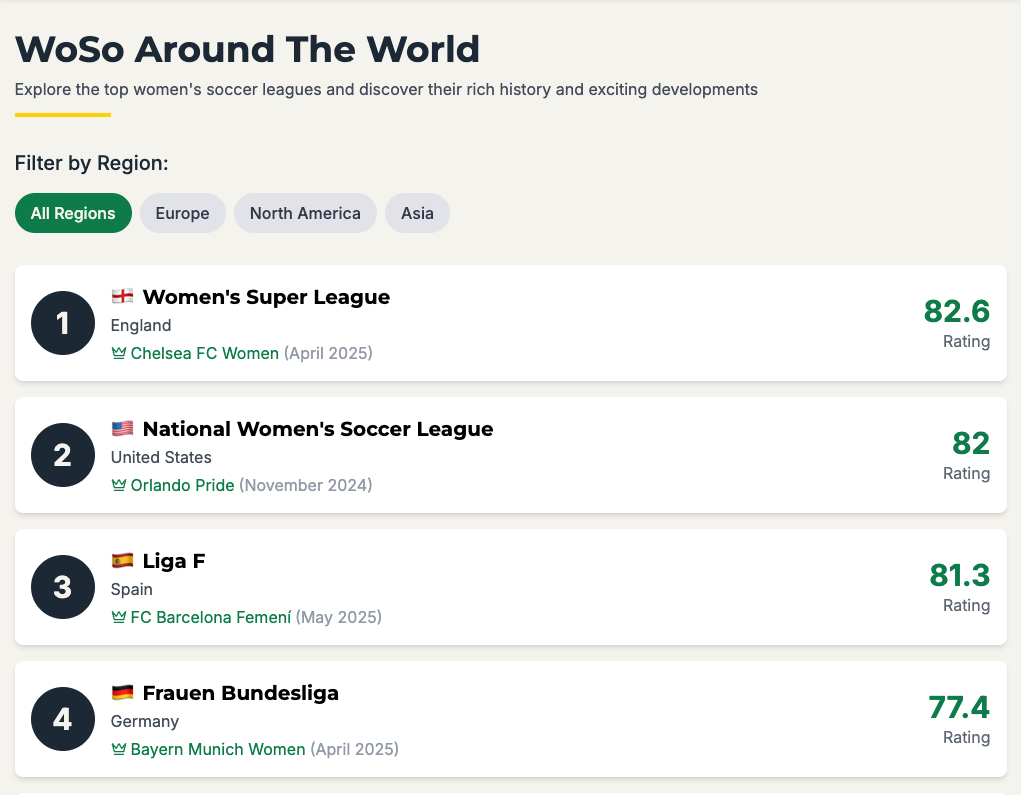Click the rank 3 circle badge
This screenshot has width=1021, height=795.
(x=63, y=587)
